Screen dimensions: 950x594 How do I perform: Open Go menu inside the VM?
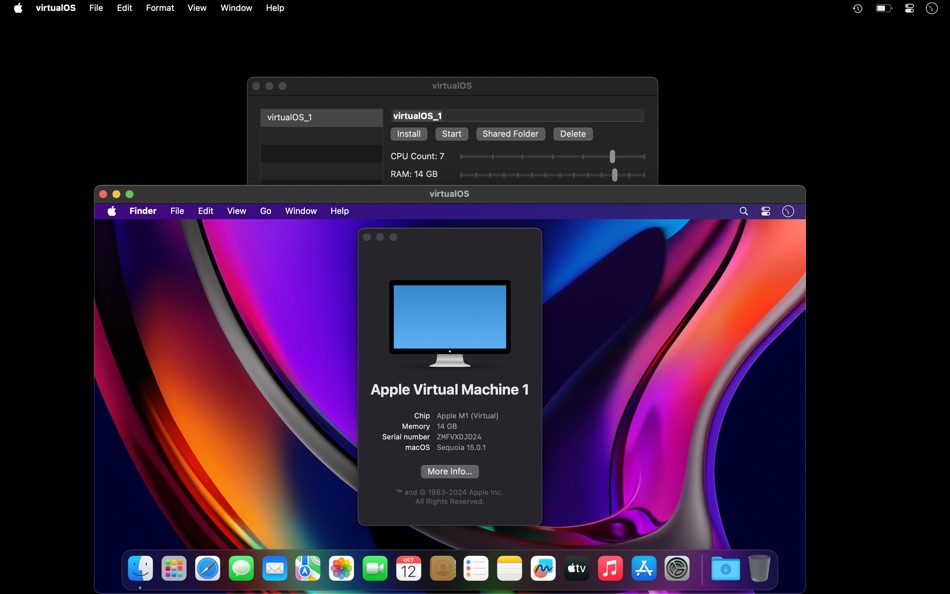(265, 211)
